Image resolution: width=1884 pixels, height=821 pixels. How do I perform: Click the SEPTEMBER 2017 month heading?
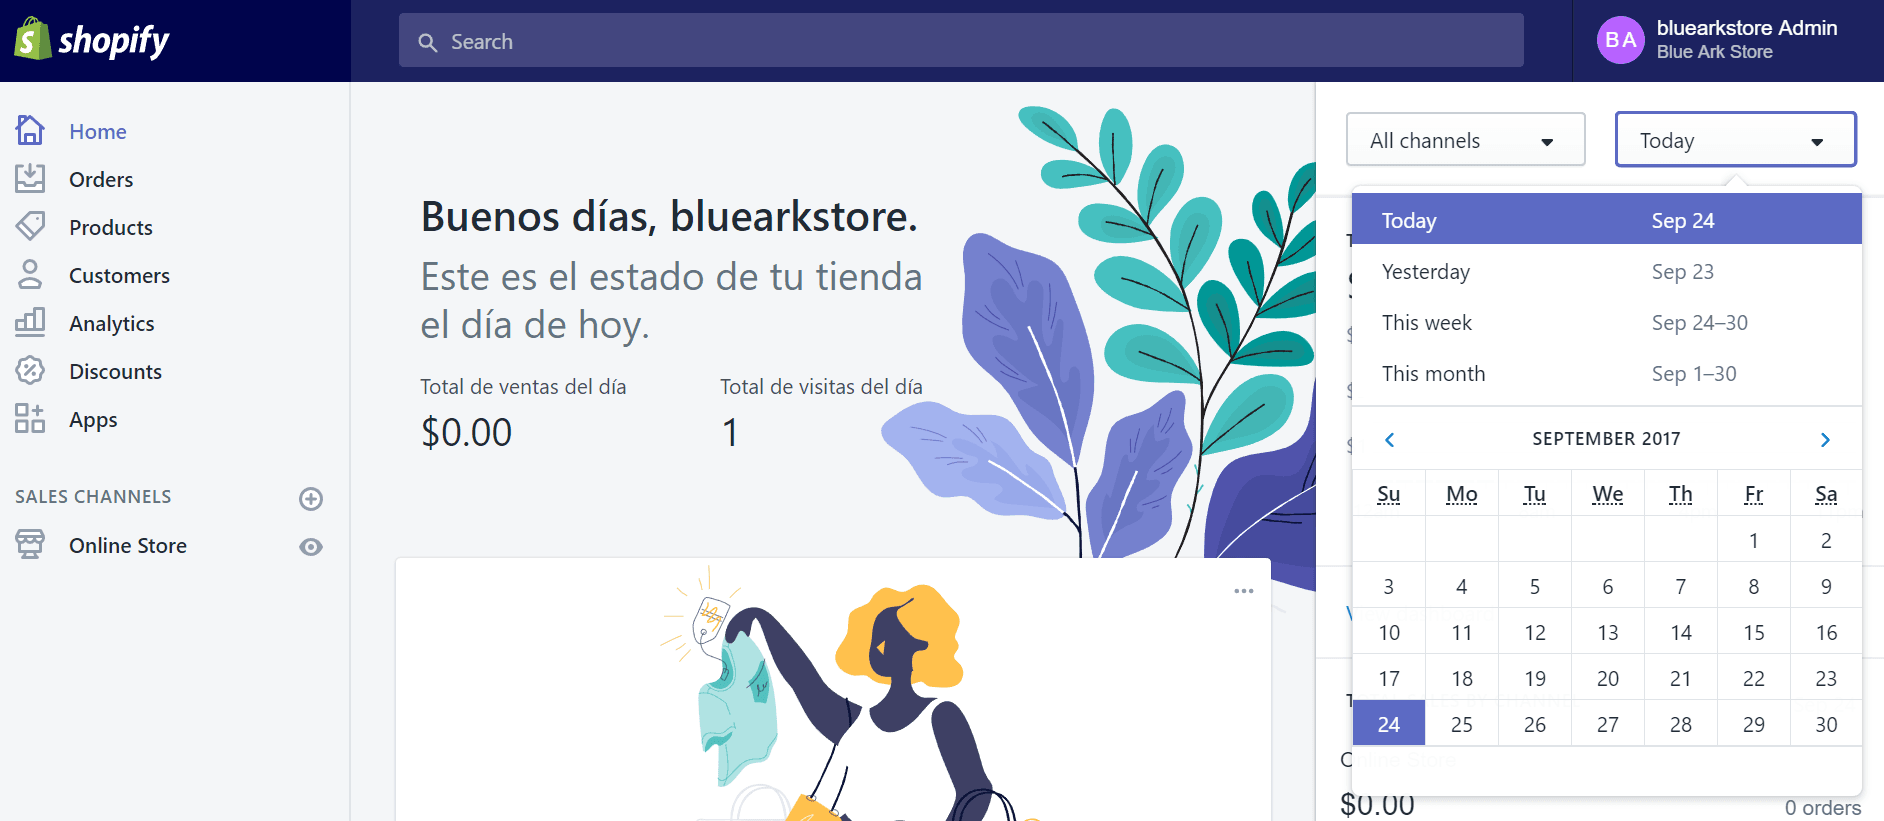1606,439
